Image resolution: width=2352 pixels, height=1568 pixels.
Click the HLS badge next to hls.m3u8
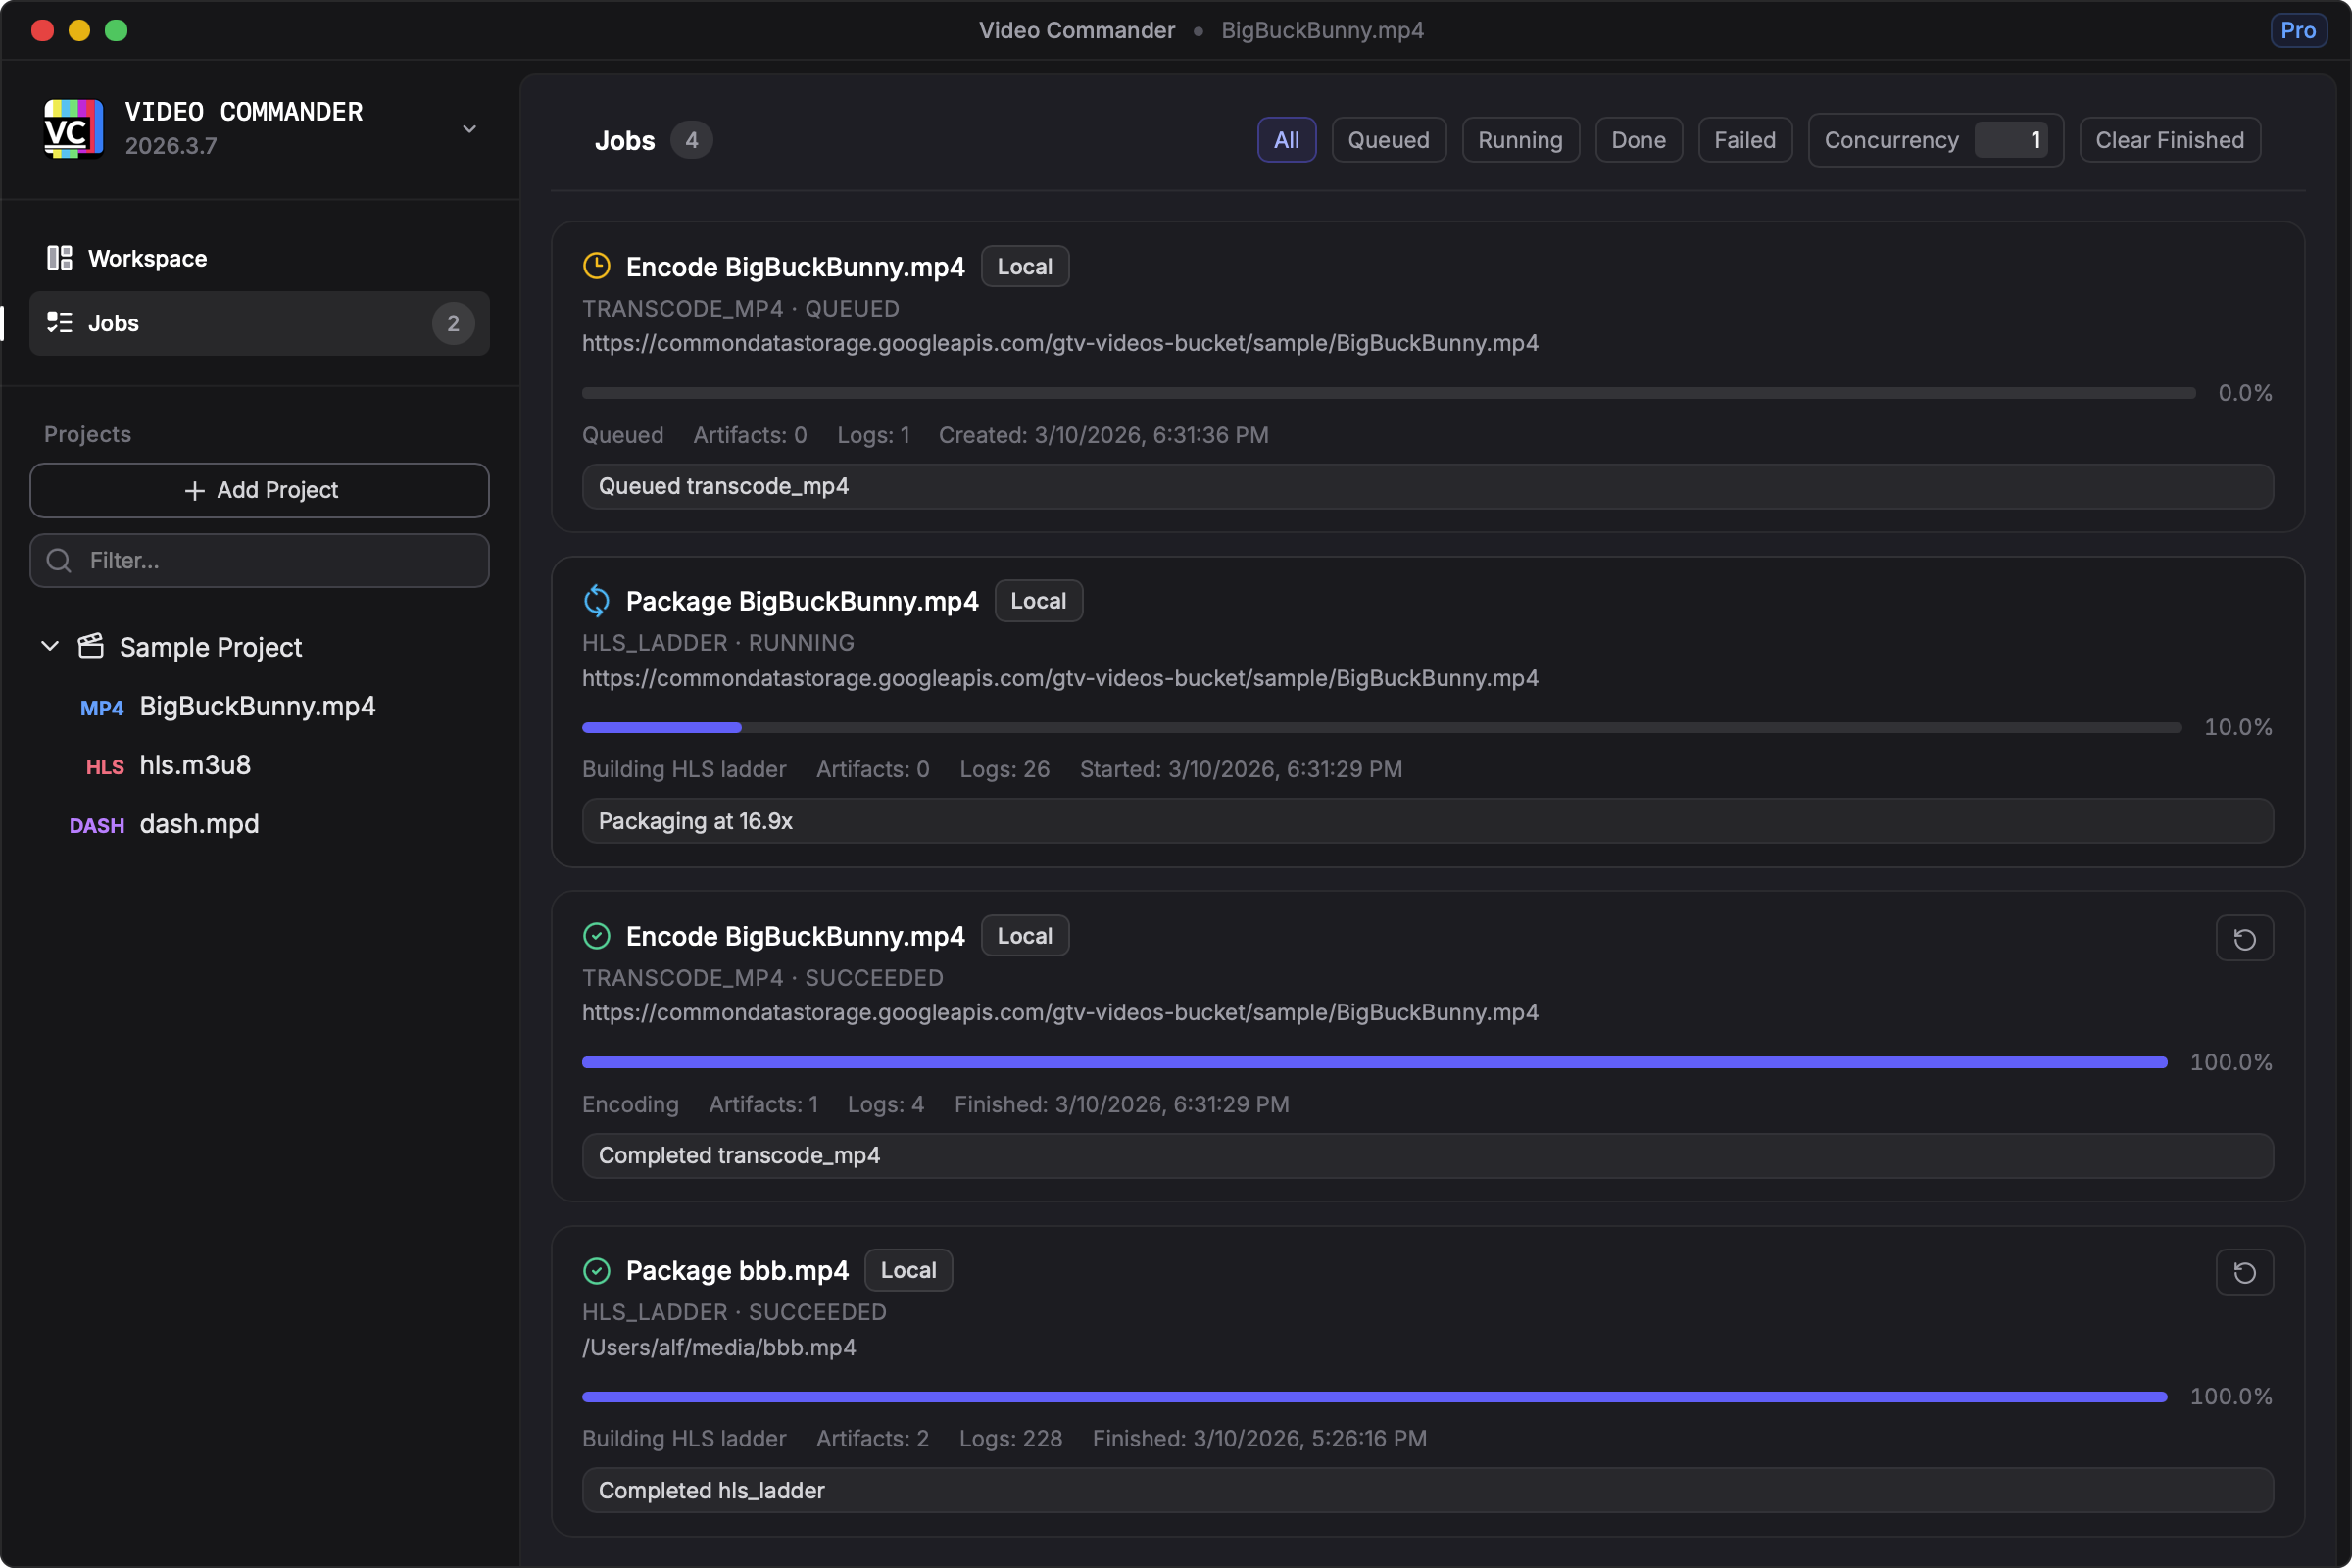pos(104,766)
